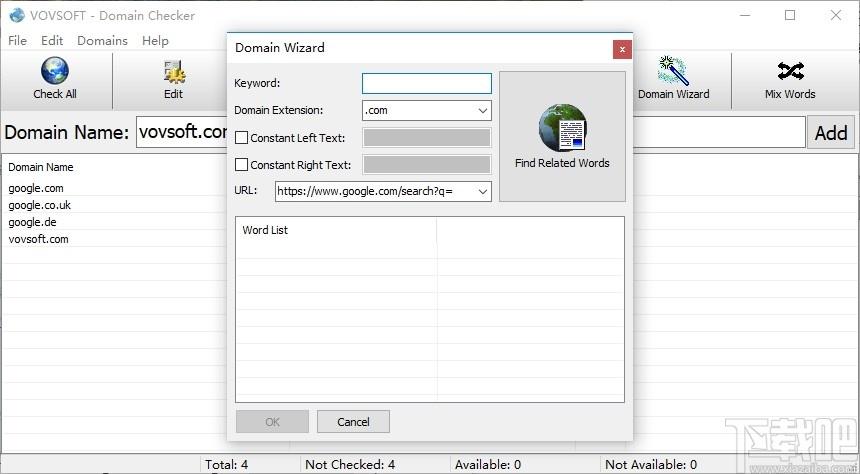The width and height of the screenshot is (860, 474).
Task: Enable Constant Left Text checkbox
Action: click(x=241, y=138)
